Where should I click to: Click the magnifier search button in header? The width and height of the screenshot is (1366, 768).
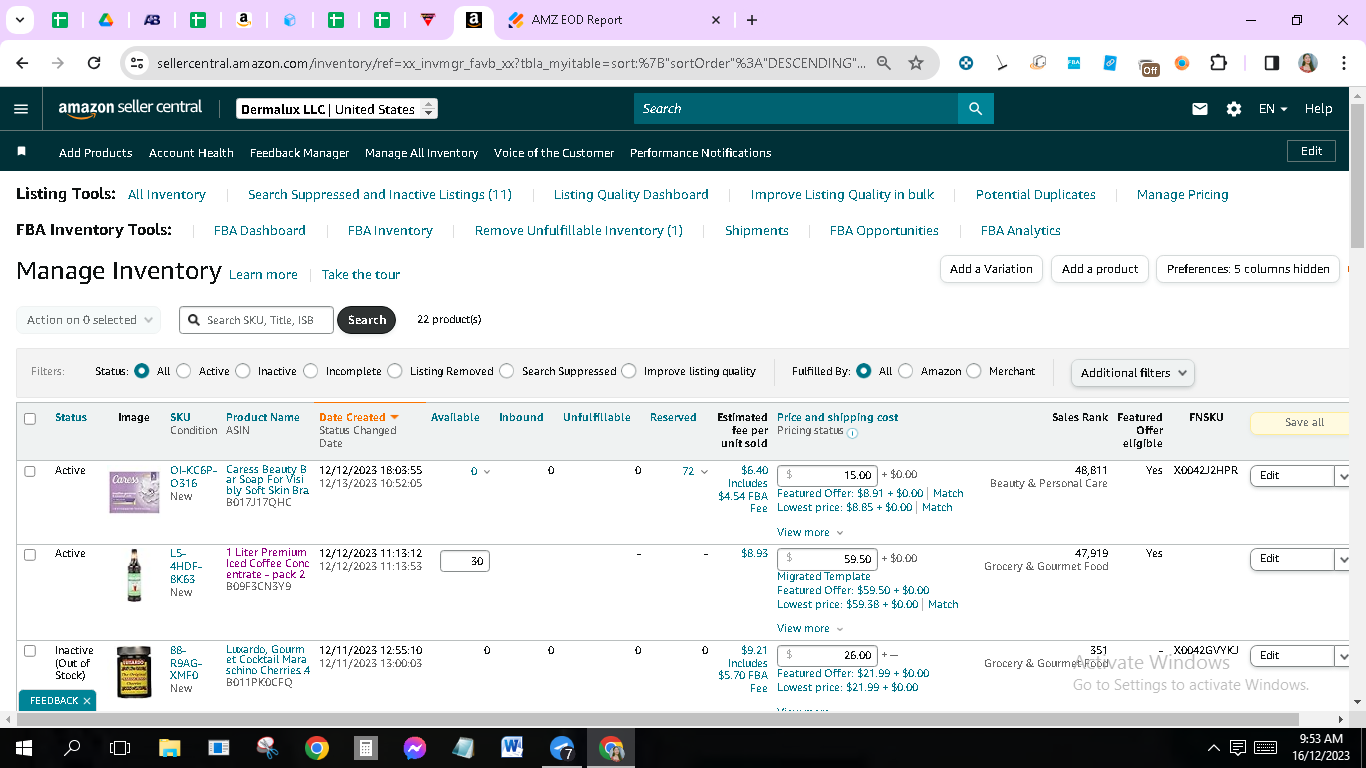pyautogui.click(x=975, y=109)
